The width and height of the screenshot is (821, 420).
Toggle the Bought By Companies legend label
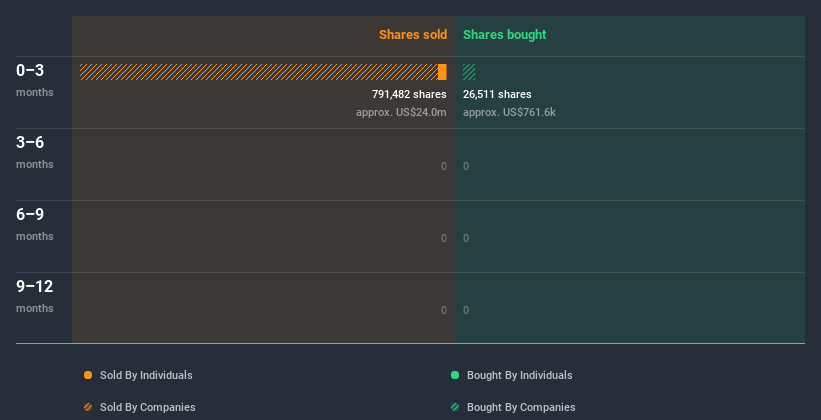[521, 407]
